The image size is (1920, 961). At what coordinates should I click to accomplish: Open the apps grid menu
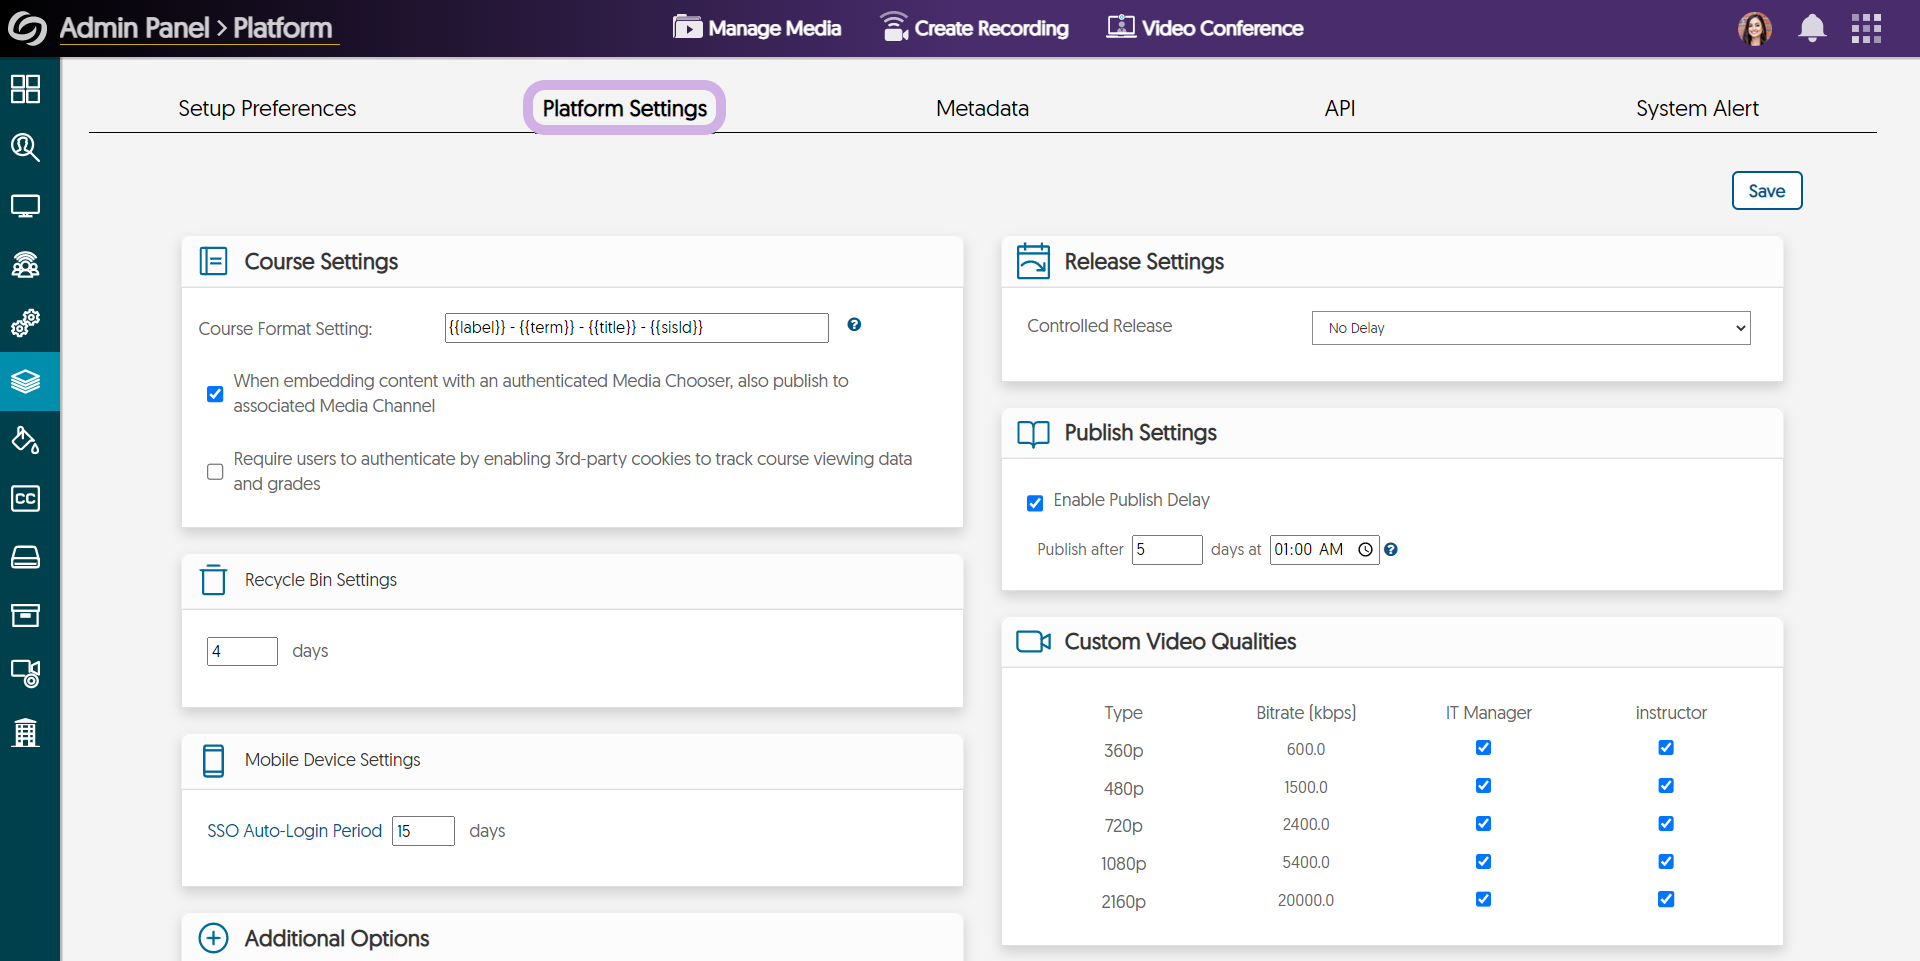[x=1866, y=28]
